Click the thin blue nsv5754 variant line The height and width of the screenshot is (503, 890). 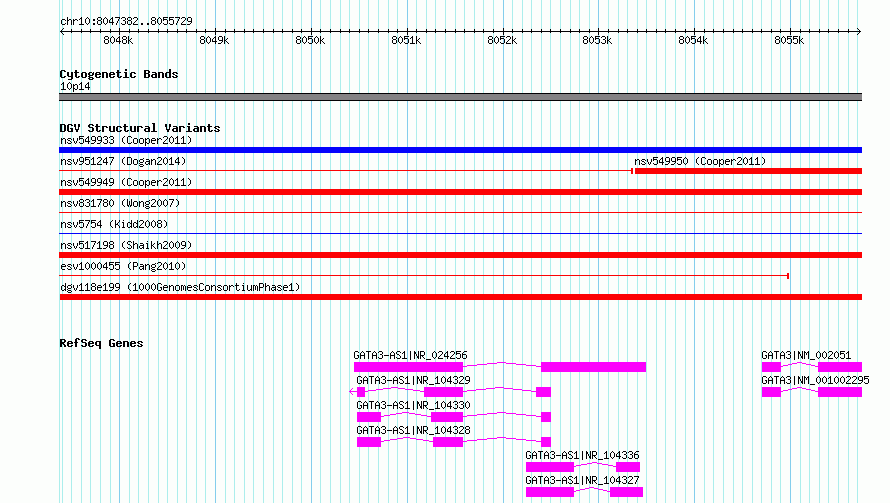click(460, 233)
